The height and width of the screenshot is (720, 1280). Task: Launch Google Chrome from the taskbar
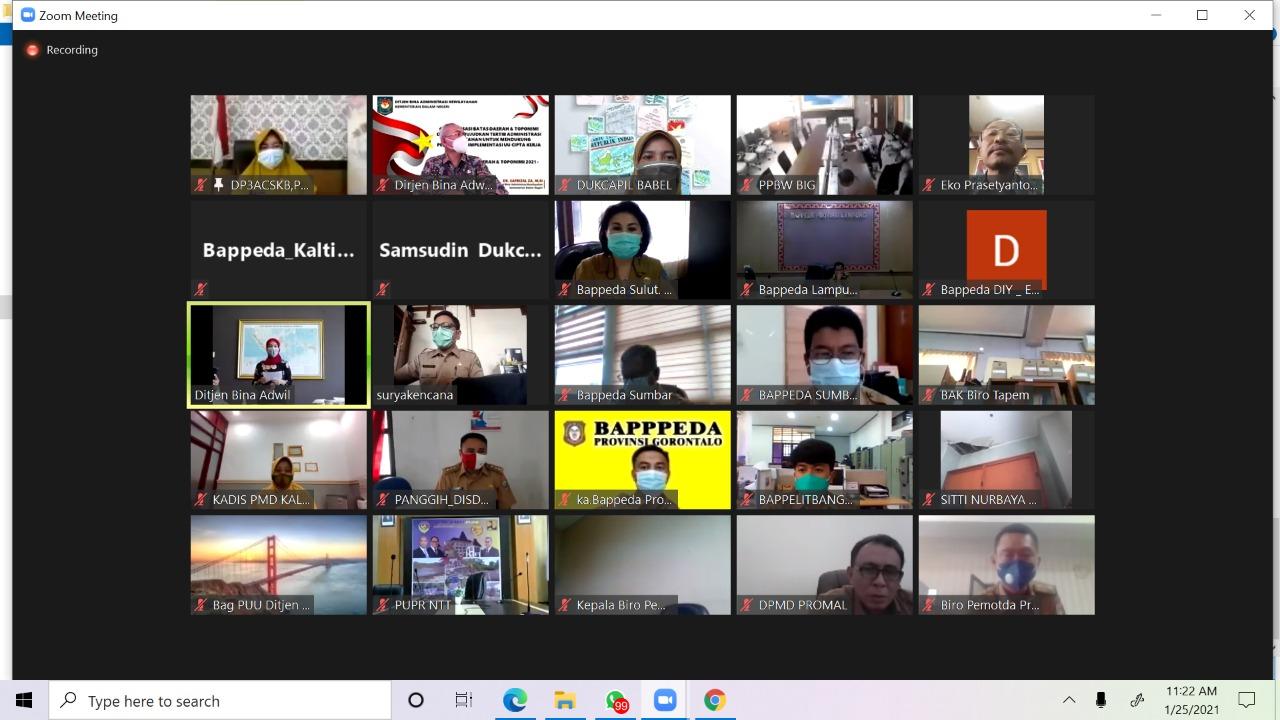[714, 701]
